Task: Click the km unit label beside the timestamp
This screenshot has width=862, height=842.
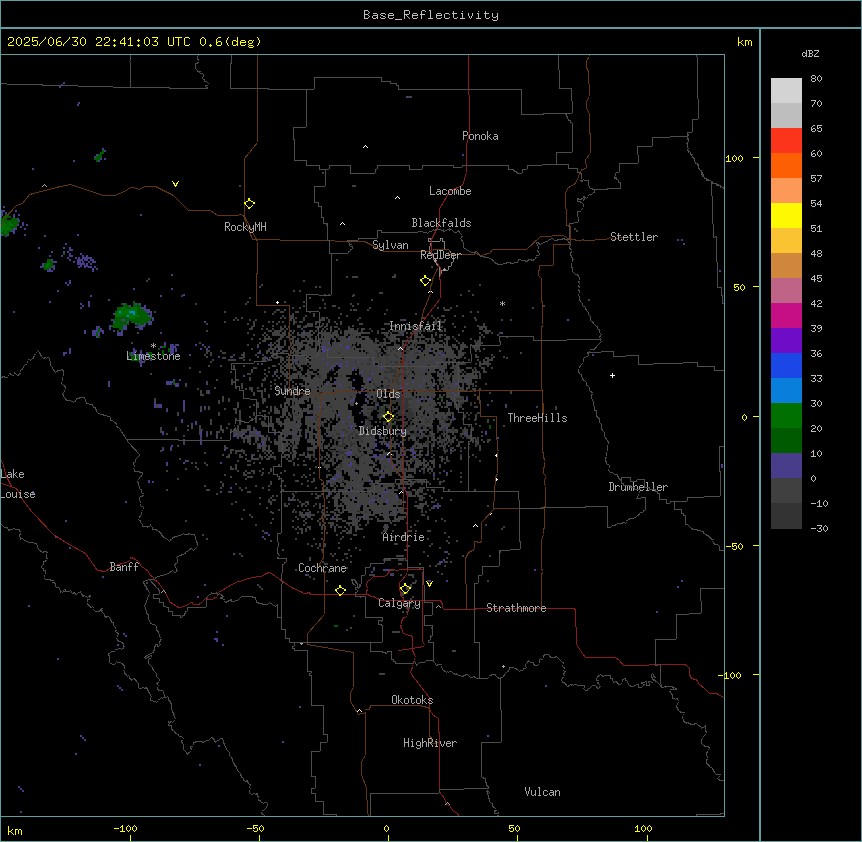Action: tap(745, 42)
